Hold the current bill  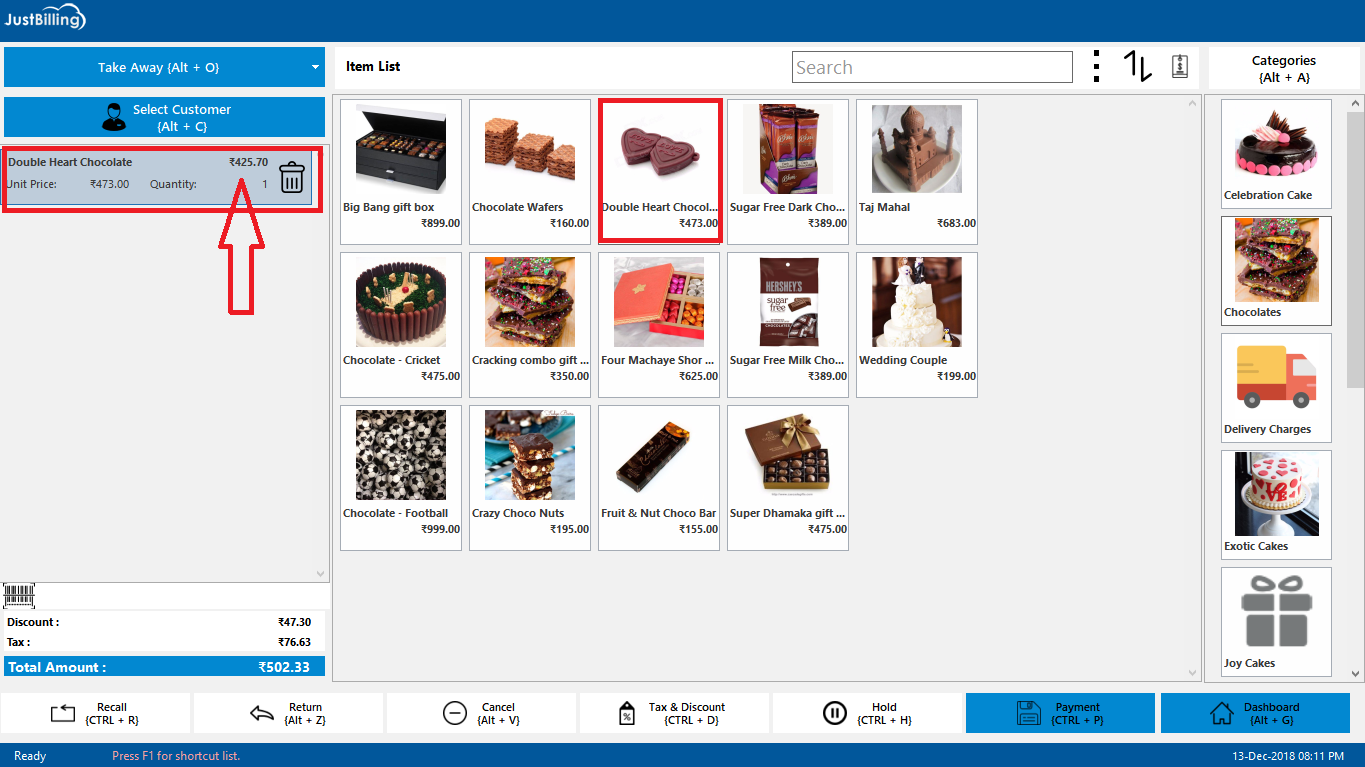(x=867, y=713)
